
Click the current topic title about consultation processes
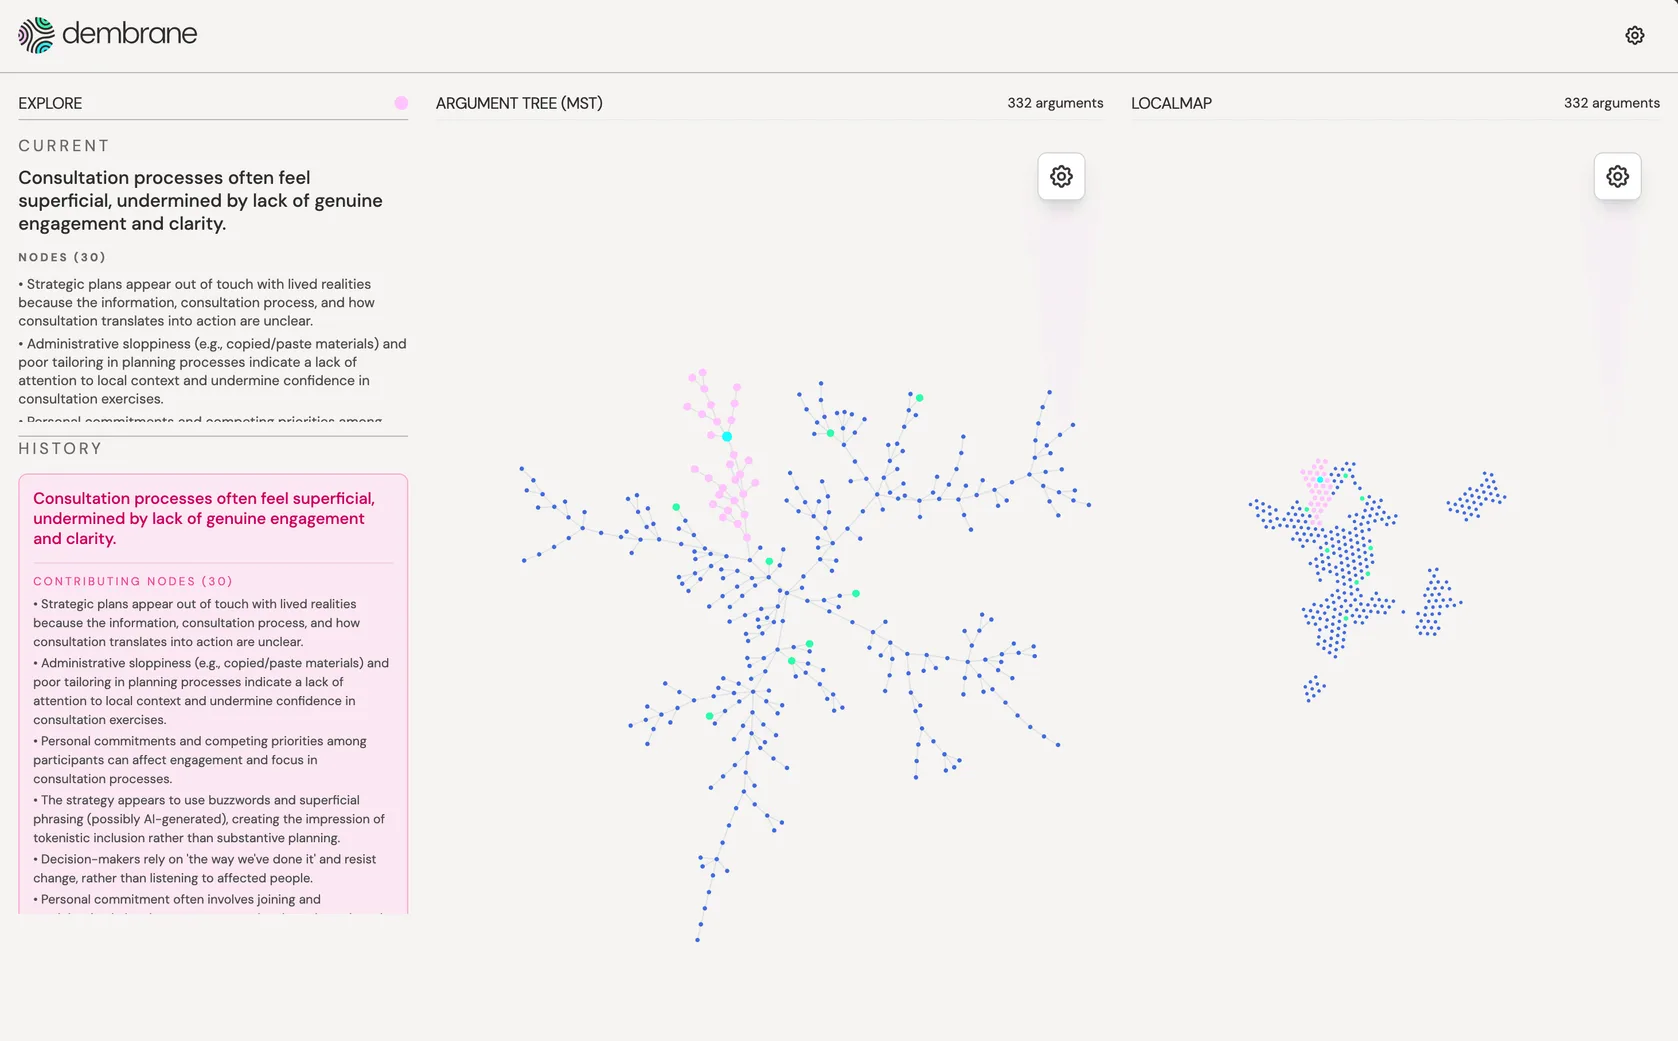point(200,200)
